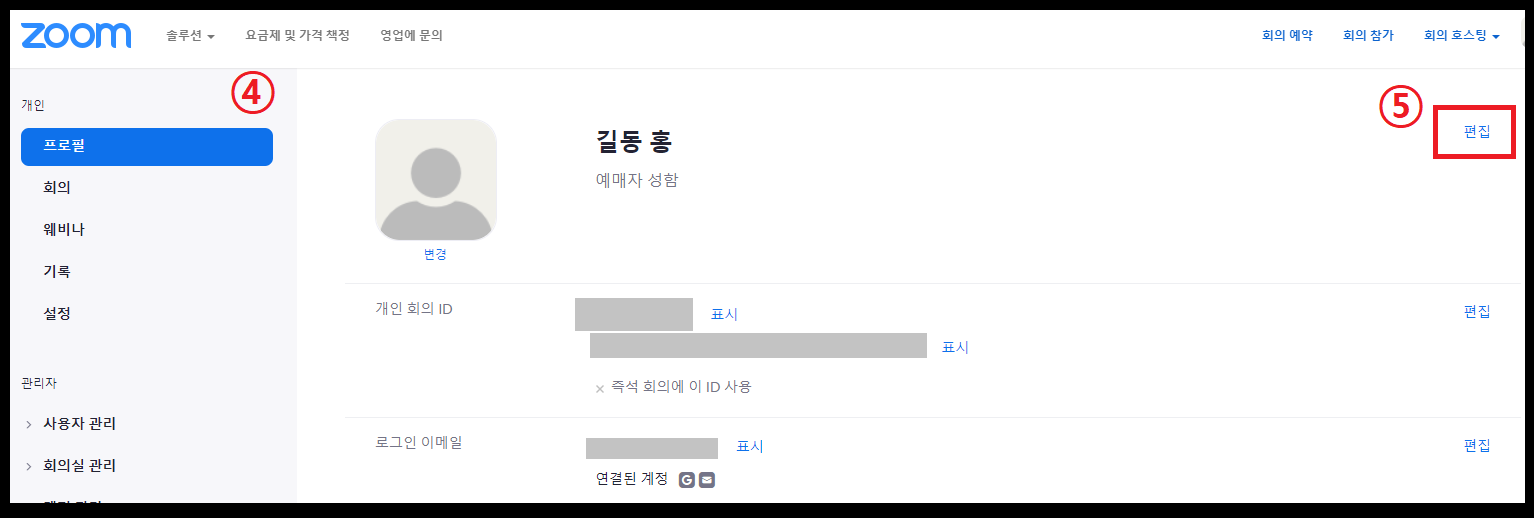This screenshot has height=518, width=1534.
Task: Open the 회의 호스팅 dropdown
Action: coord(1461,36)
